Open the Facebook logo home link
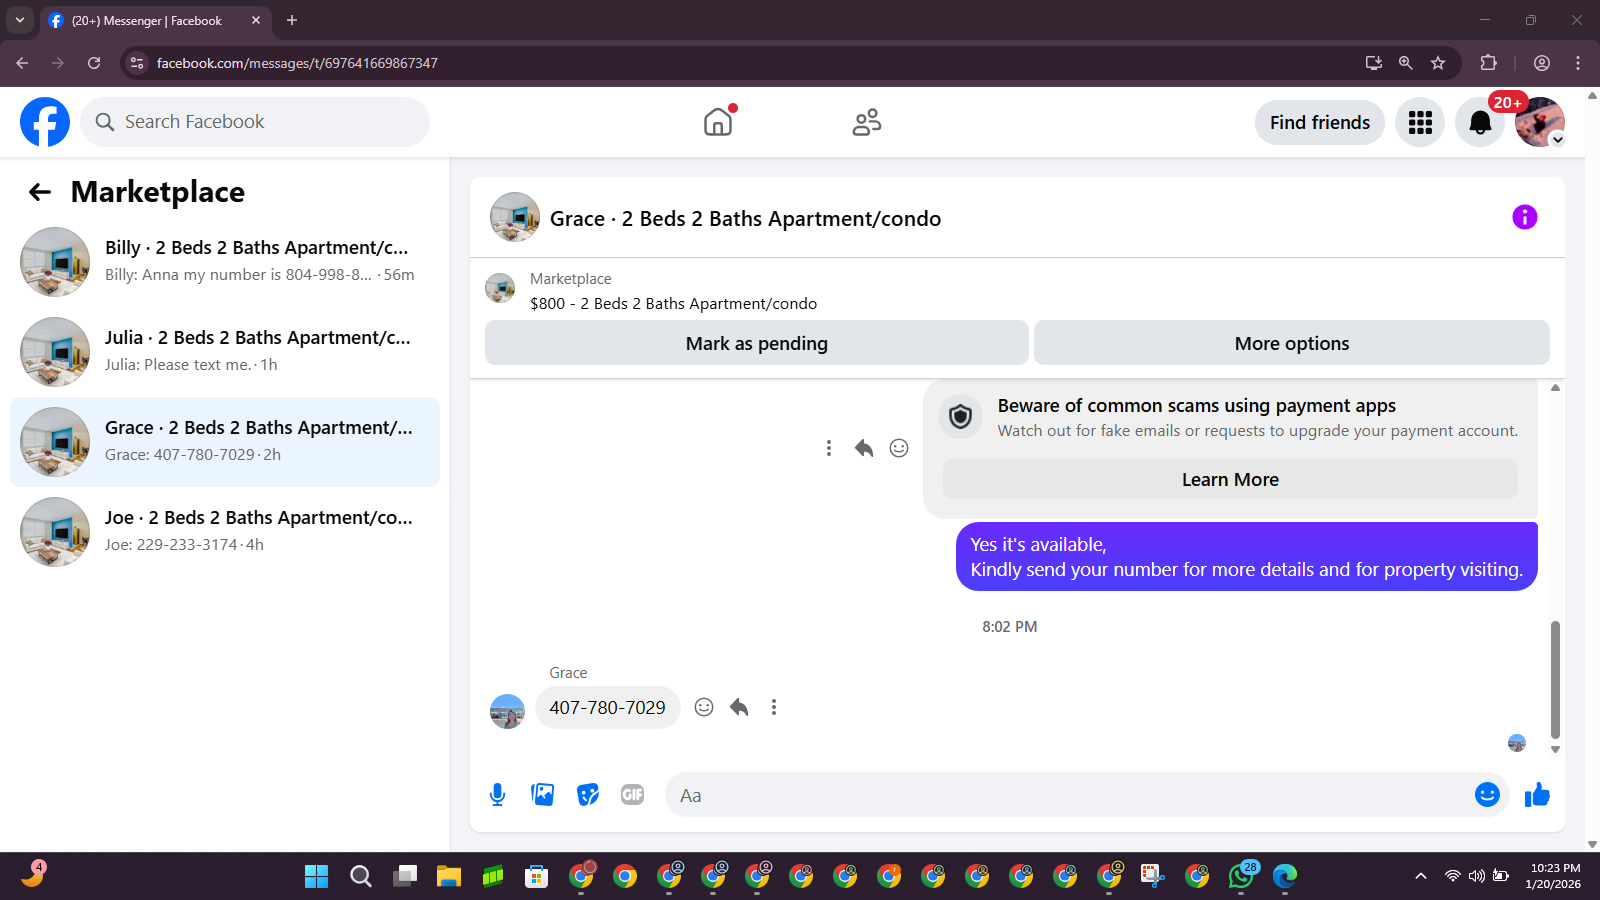The height and width of the screenshot is (900, 1600). [45, 122]
